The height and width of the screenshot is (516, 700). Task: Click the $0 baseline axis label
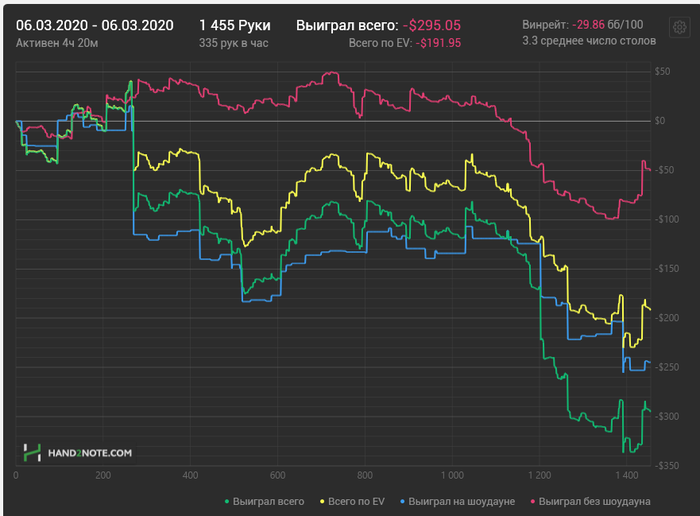tap(660, 121)
